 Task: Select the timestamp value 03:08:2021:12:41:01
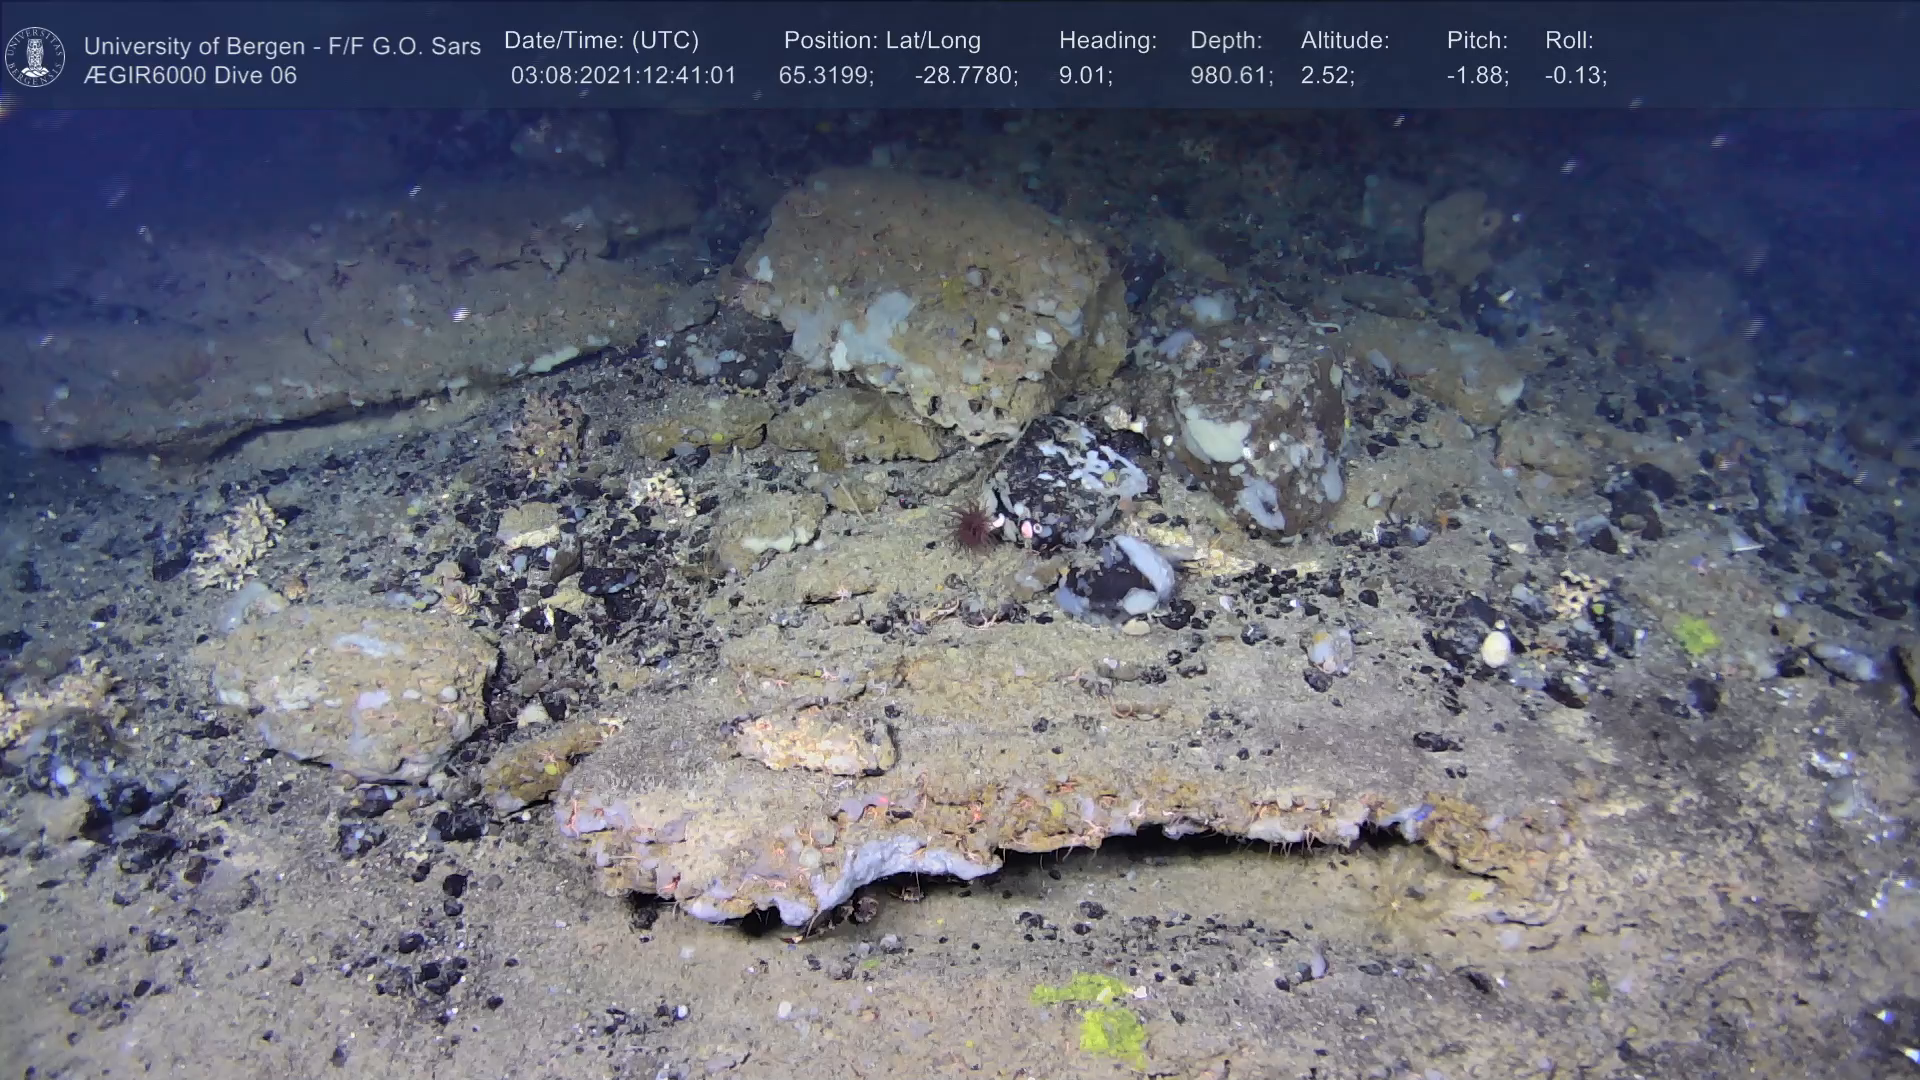(623, 76)
